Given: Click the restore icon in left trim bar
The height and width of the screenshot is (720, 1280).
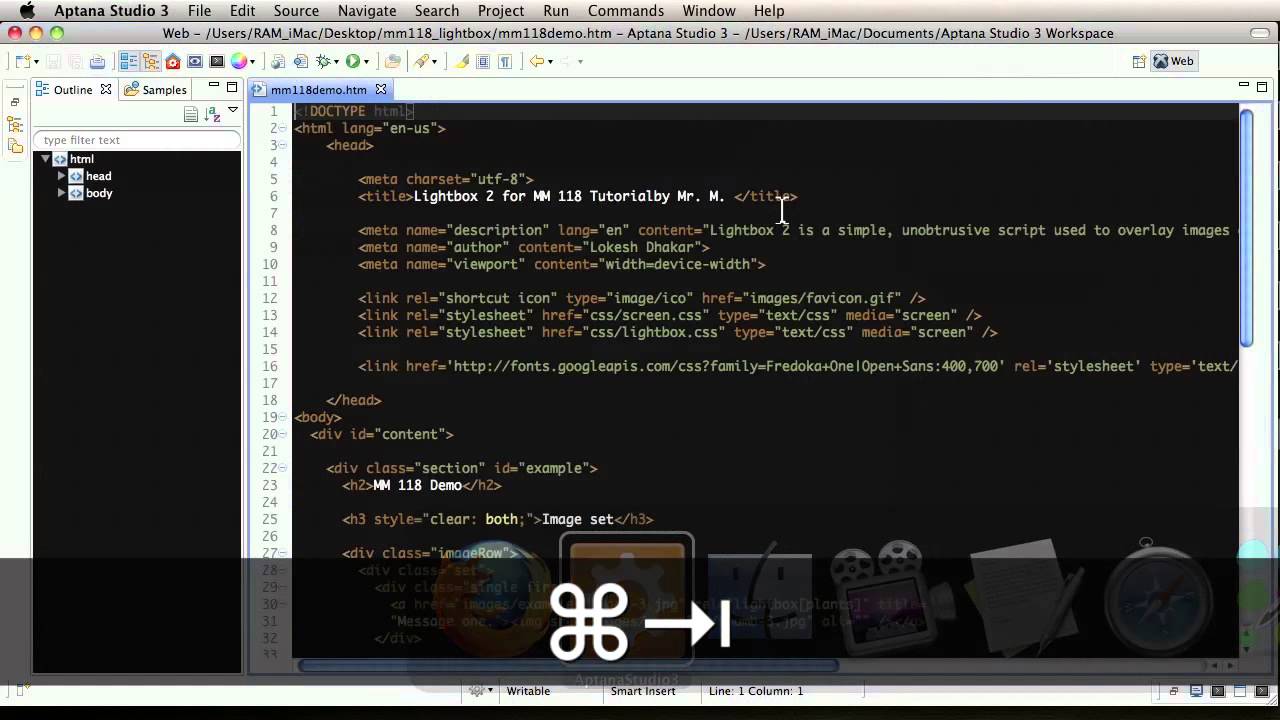Looking at the screenshot, I should coord(15,102).
